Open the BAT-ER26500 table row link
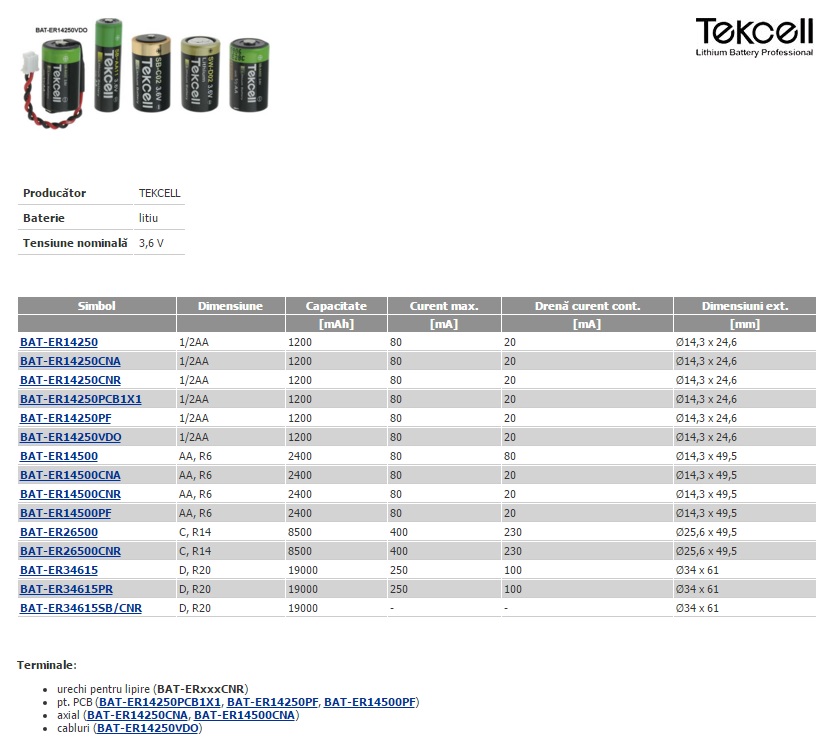827x740 pixels. point(59,532)
